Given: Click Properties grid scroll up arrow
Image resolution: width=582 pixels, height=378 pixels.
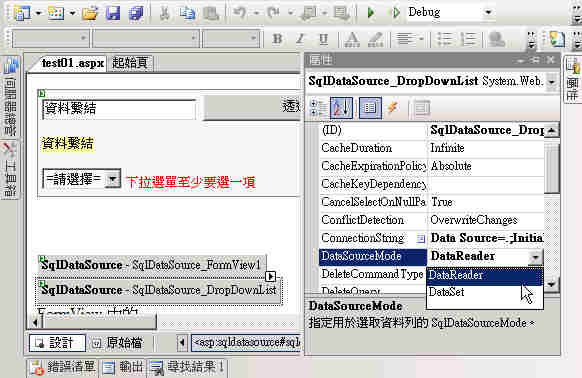Looking at the screenshot, I should click(x=552, y=131).
